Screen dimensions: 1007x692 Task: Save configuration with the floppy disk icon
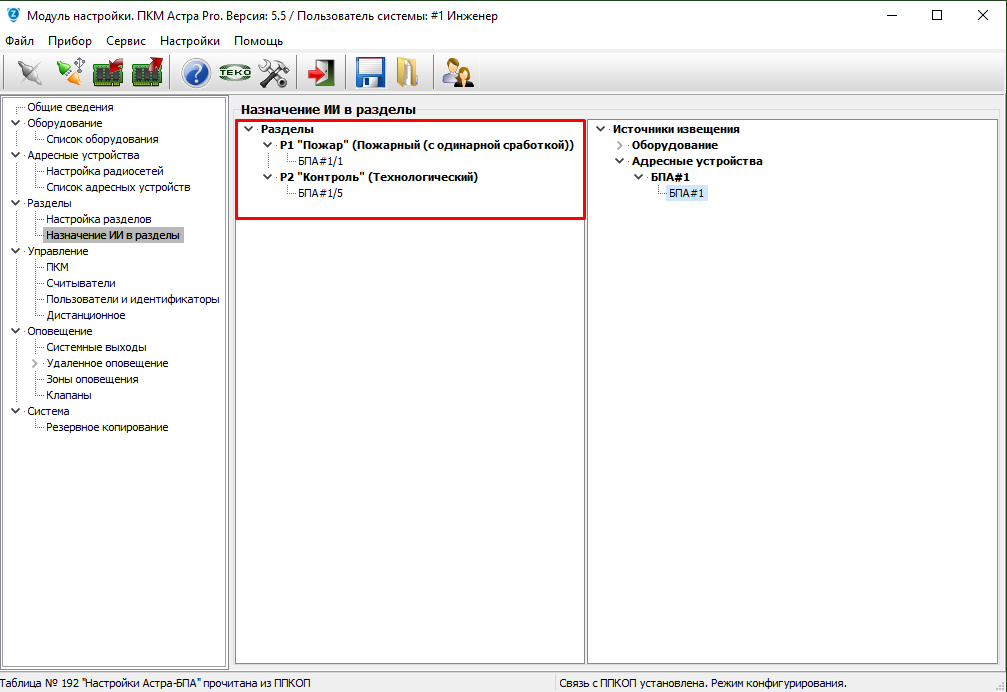click(x=370, y=72)
